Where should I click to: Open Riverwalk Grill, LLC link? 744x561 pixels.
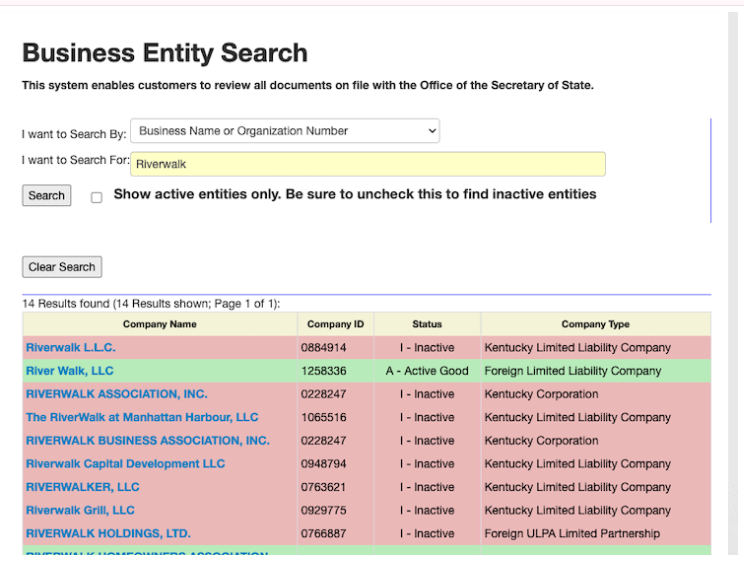point(80,510)
